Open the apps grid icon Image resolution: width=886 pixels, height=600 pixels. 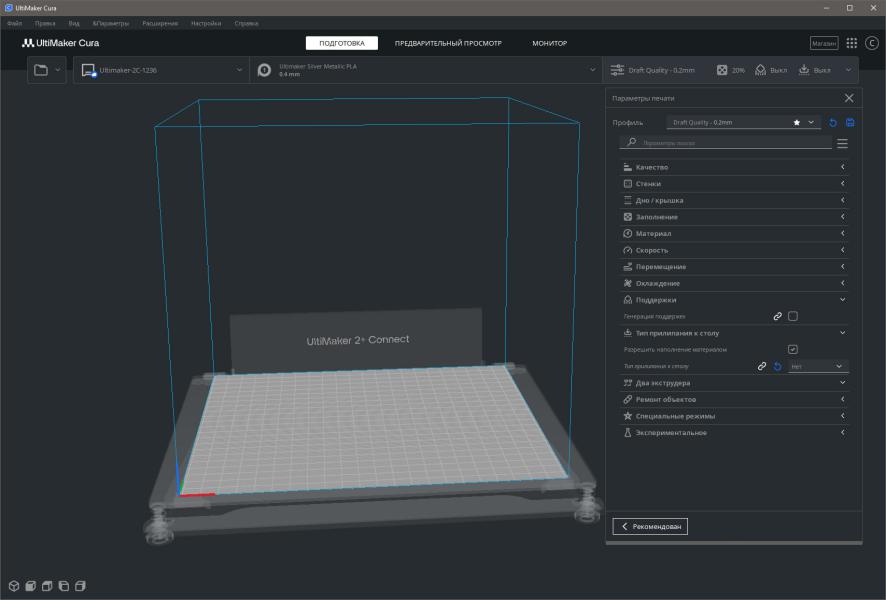click(851, 43)
